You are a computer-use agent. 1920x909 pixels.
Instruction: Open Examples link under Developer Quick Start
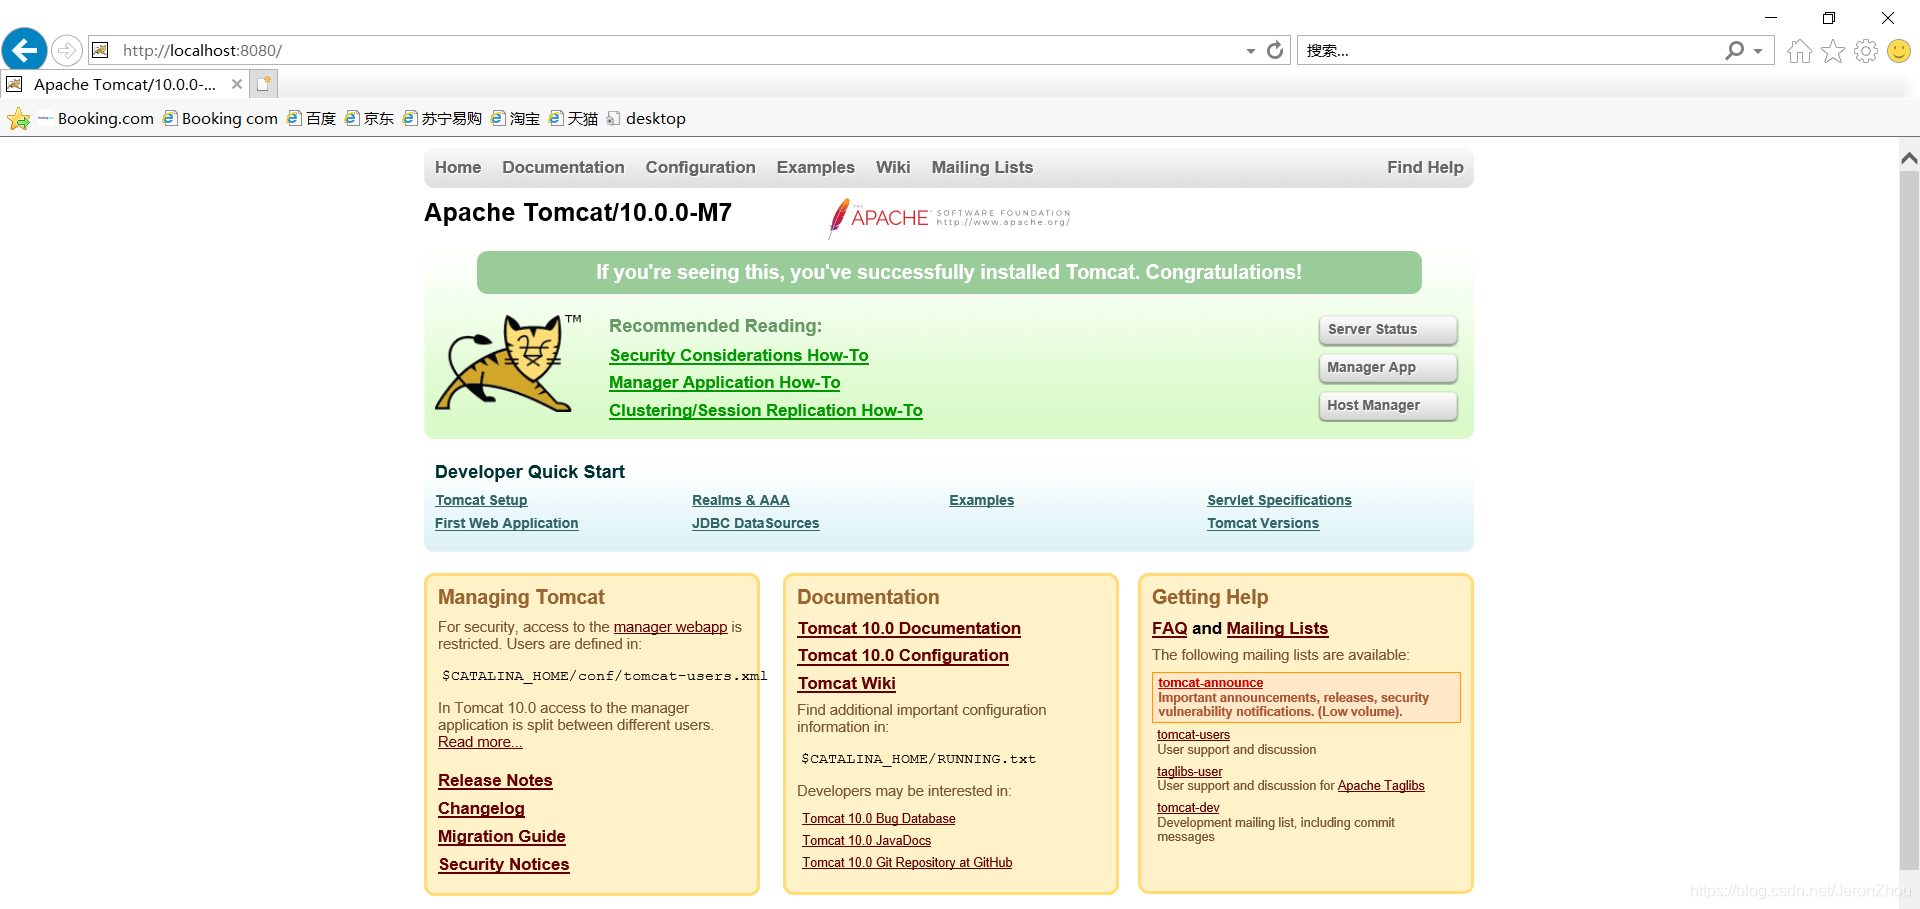981,500
